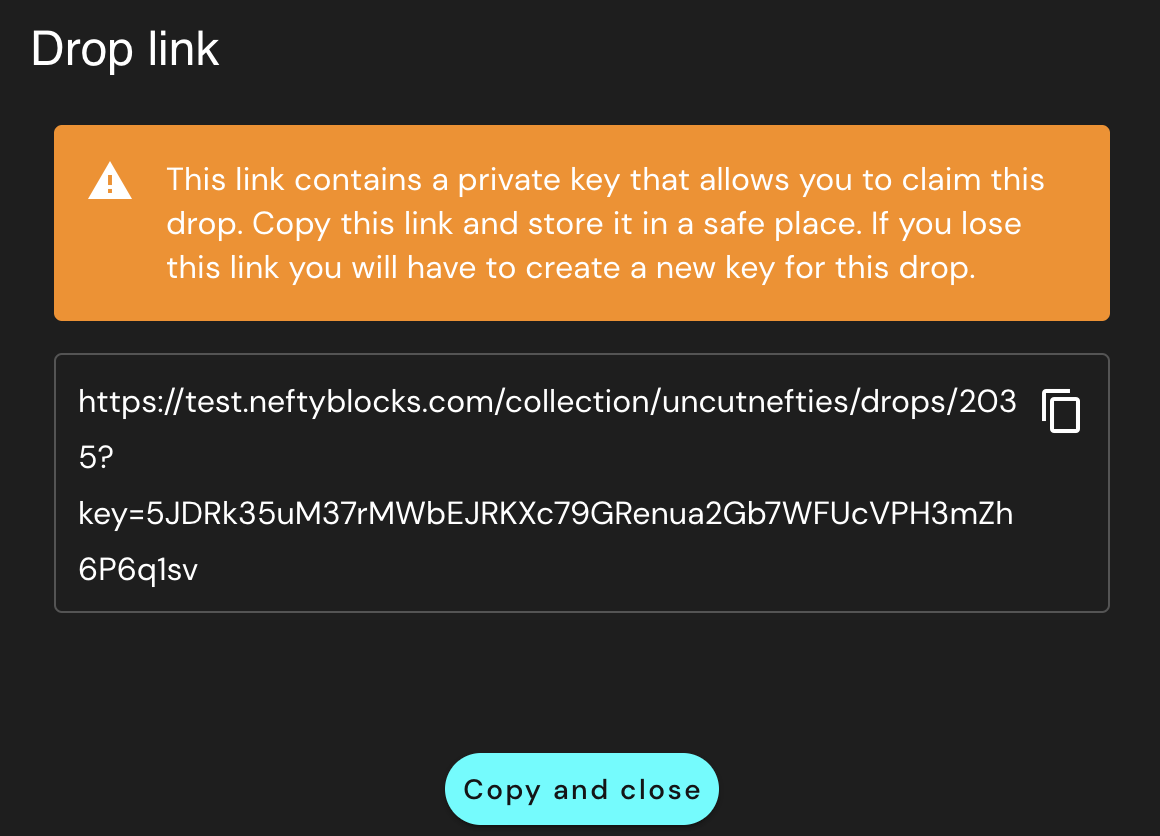Click the word "close" on the cyan button
The image size is (1160, 836).
[x=660, y=790]
